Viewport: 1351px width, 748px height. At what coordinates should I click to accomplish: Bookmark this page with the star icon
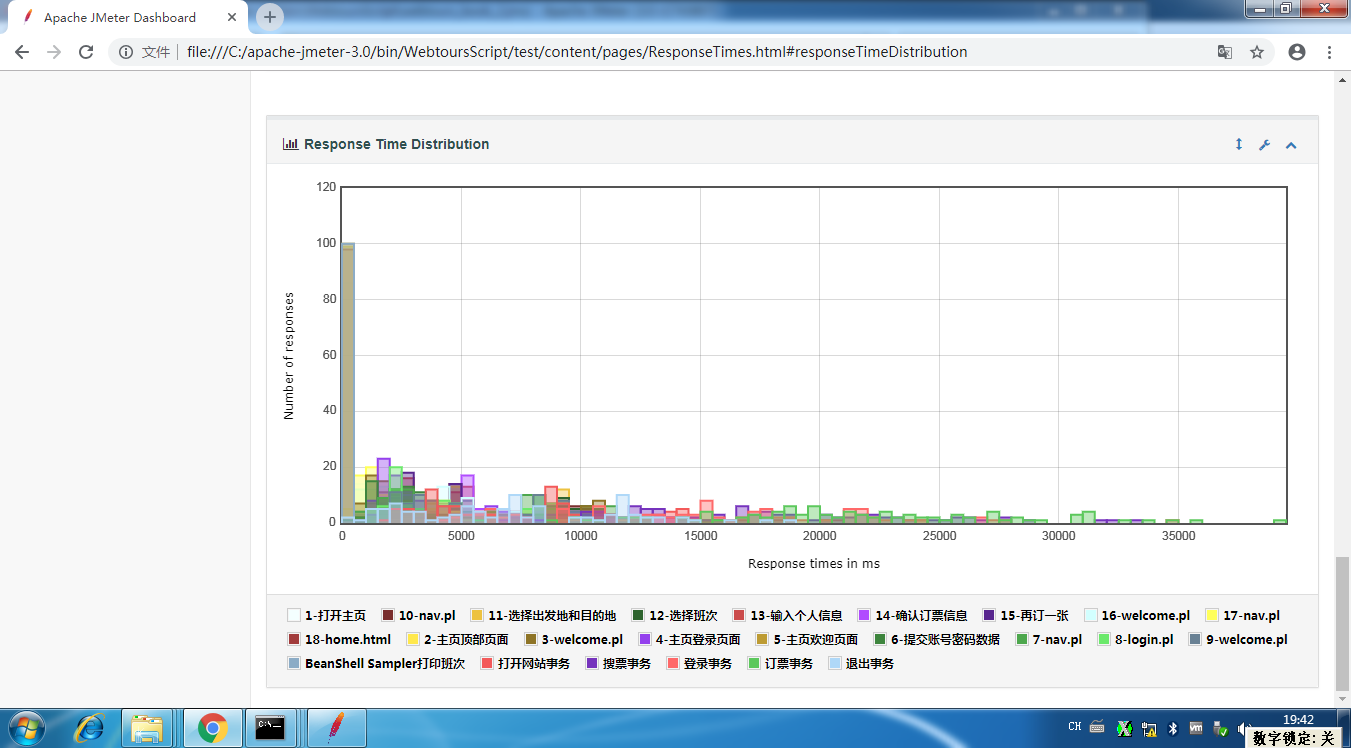1257,52
